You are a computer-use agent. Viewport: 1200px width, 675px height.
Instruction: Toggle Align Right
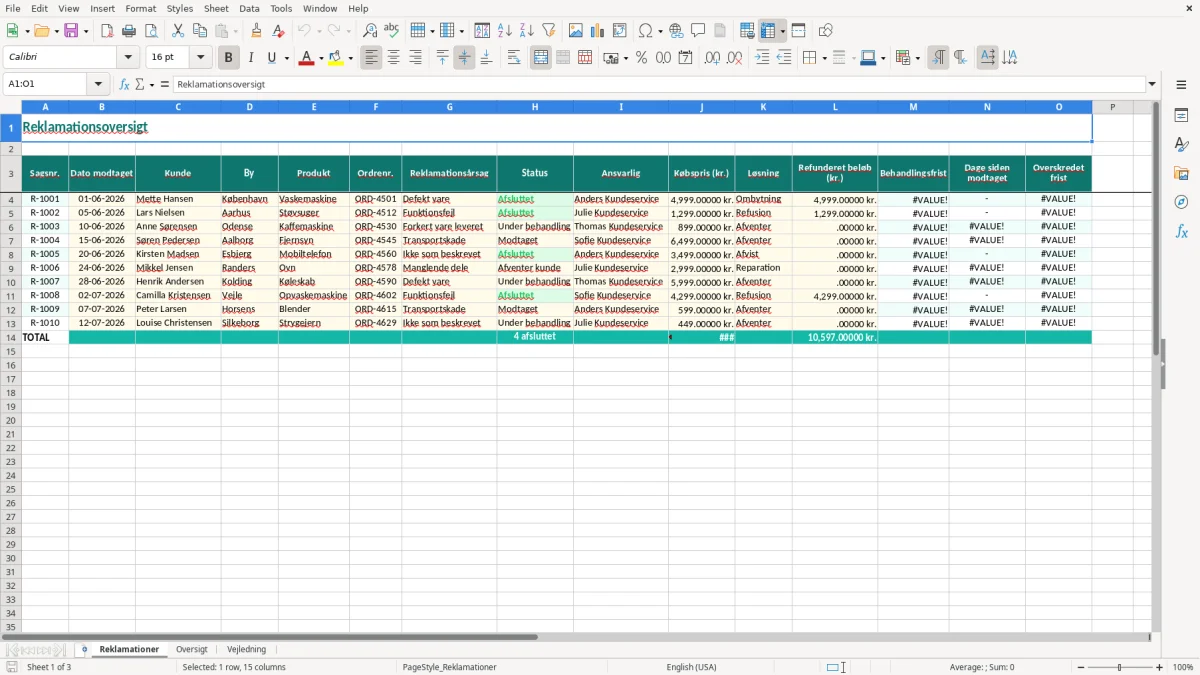click(x=415, y=58)
